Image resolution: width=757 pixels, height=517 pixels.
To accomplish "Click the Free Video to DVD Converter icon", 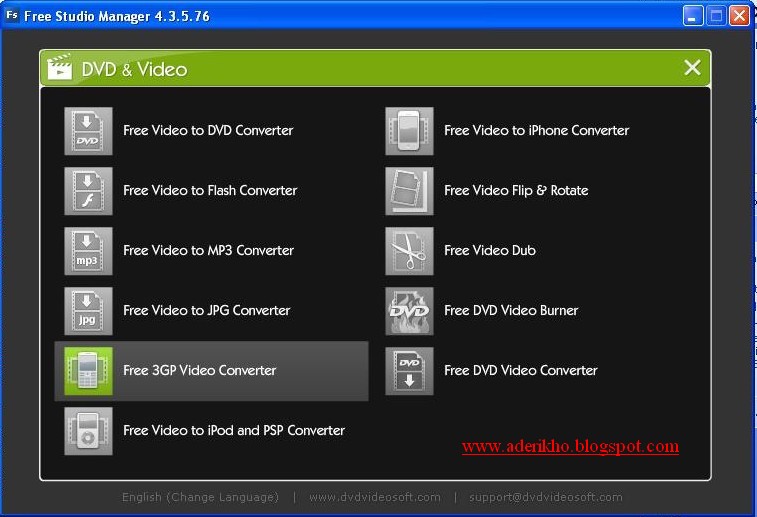I will coord(88,131).
